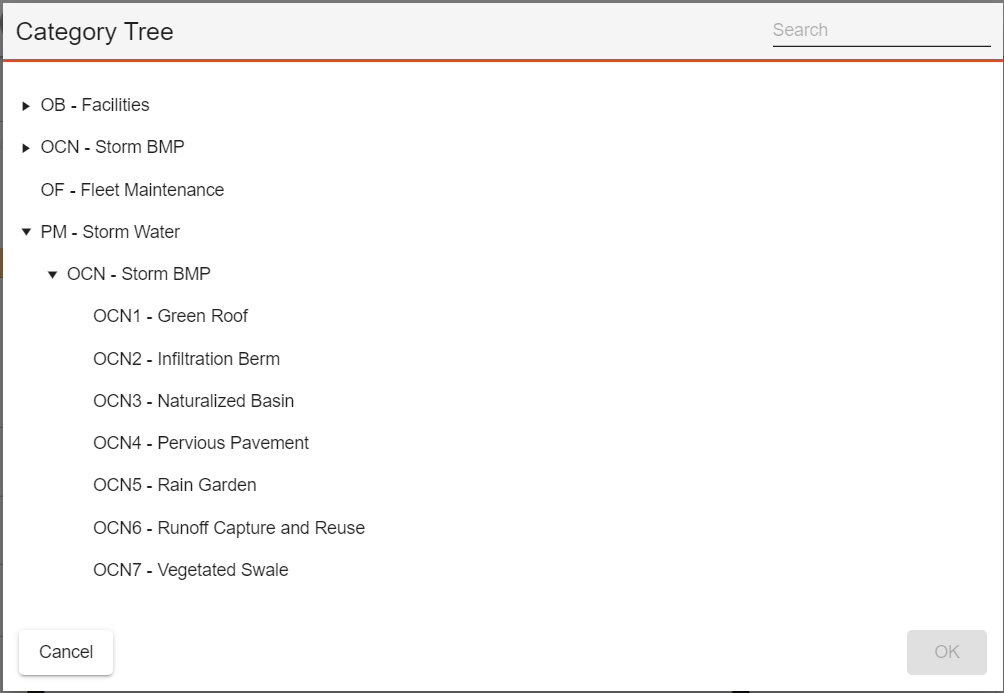Viewport: 1004px width, 693px height.
Task: Select OF - Fleet Maintenance category
Action: 133,190
